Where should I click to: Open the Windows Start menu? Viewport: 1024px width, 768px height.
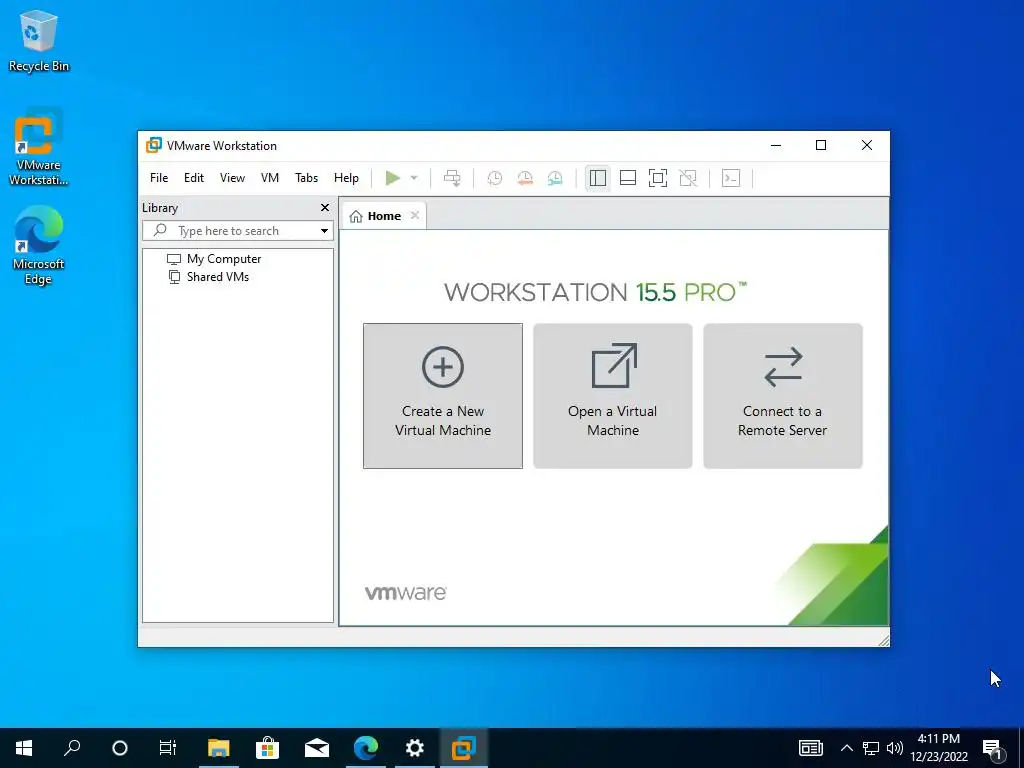point(24,748)
